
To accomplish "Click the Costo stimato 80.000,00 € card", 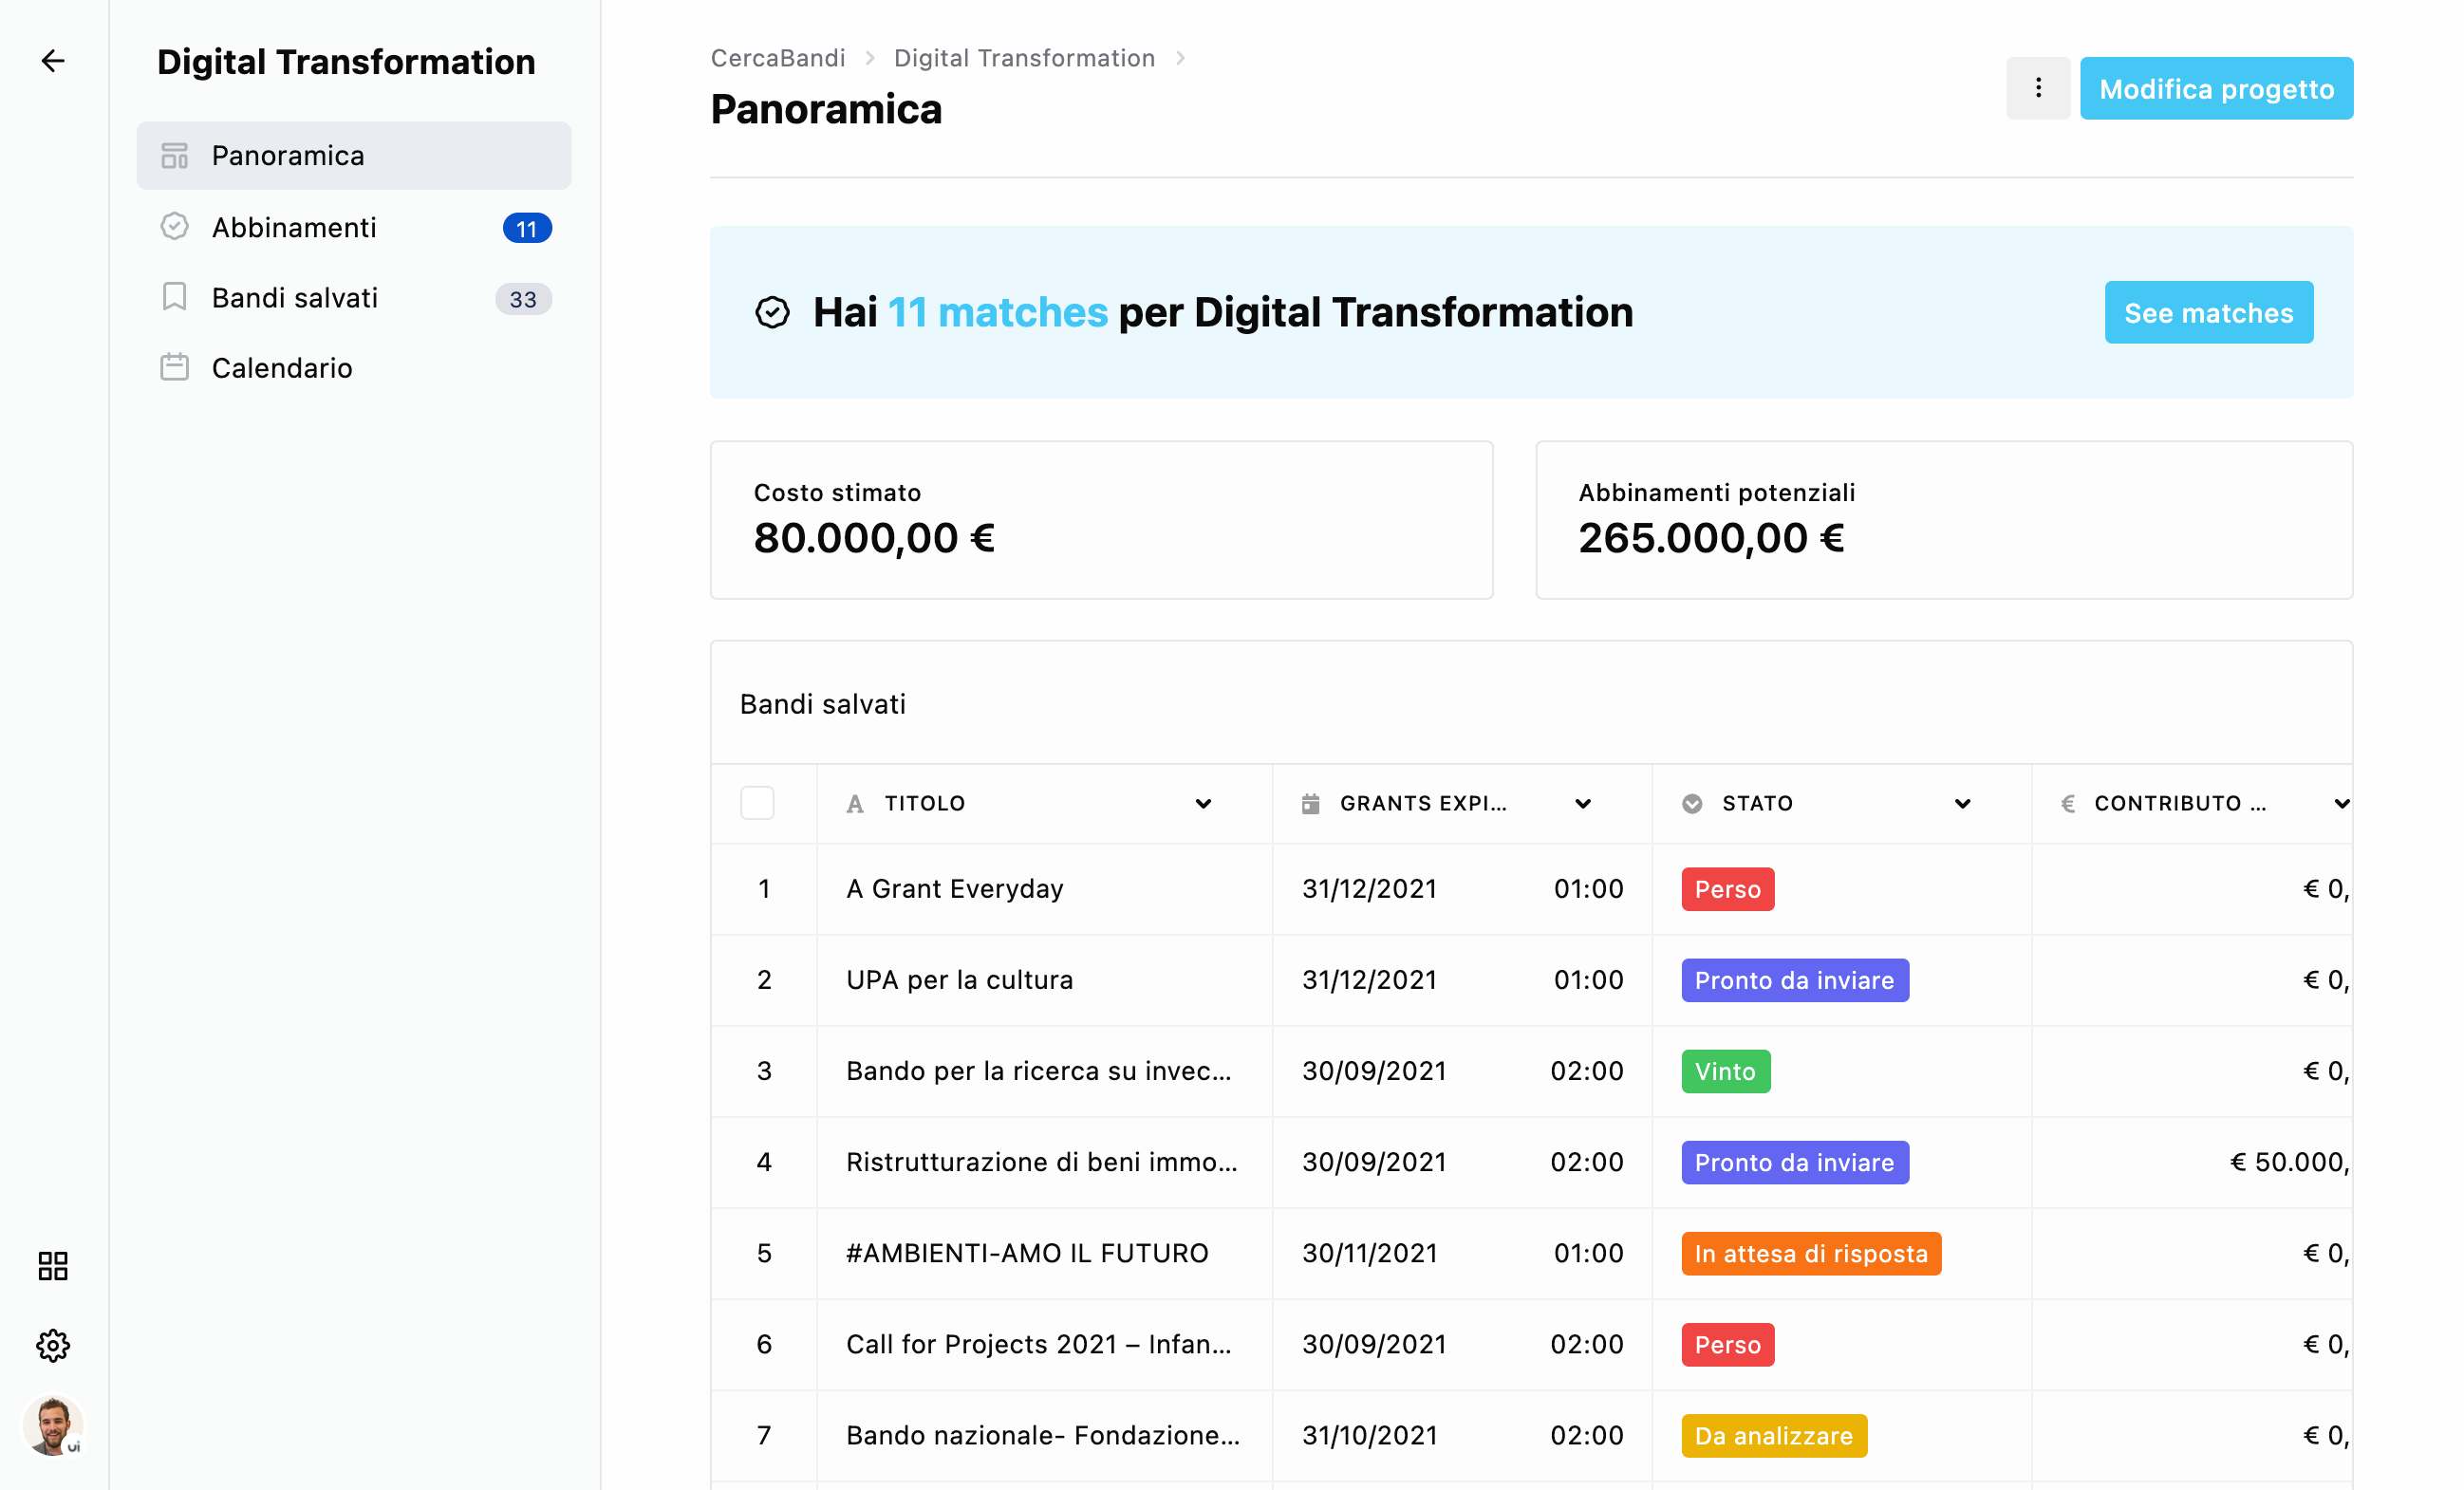I will coord(1101,520).
